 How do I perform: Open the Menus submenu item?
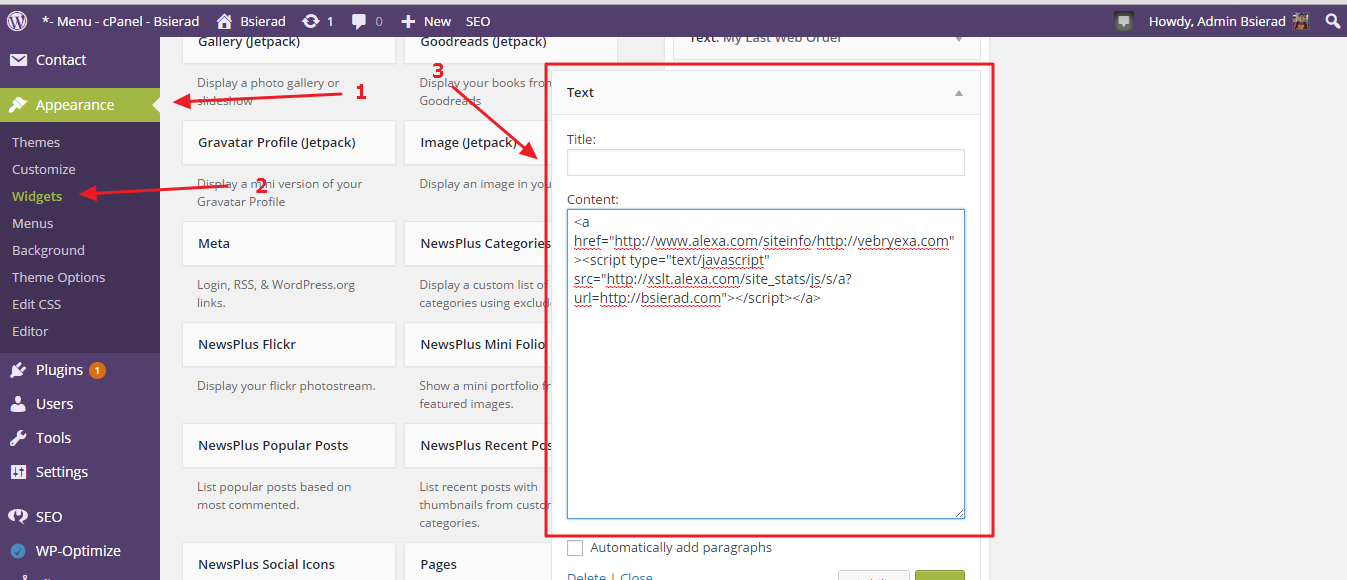pyautogui.click(x=33, y=223)
